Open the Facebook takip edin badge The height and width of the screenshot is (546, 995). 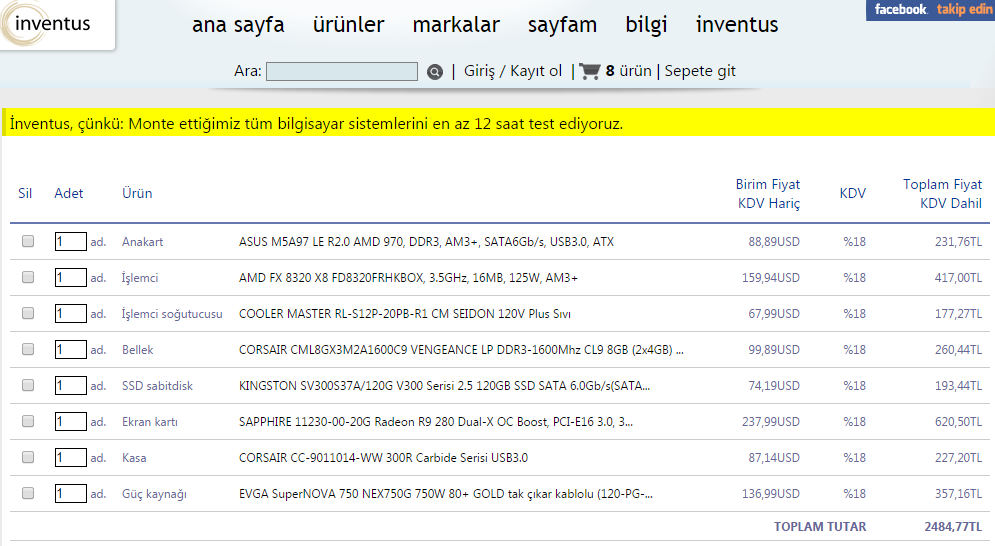click(930, 10)
